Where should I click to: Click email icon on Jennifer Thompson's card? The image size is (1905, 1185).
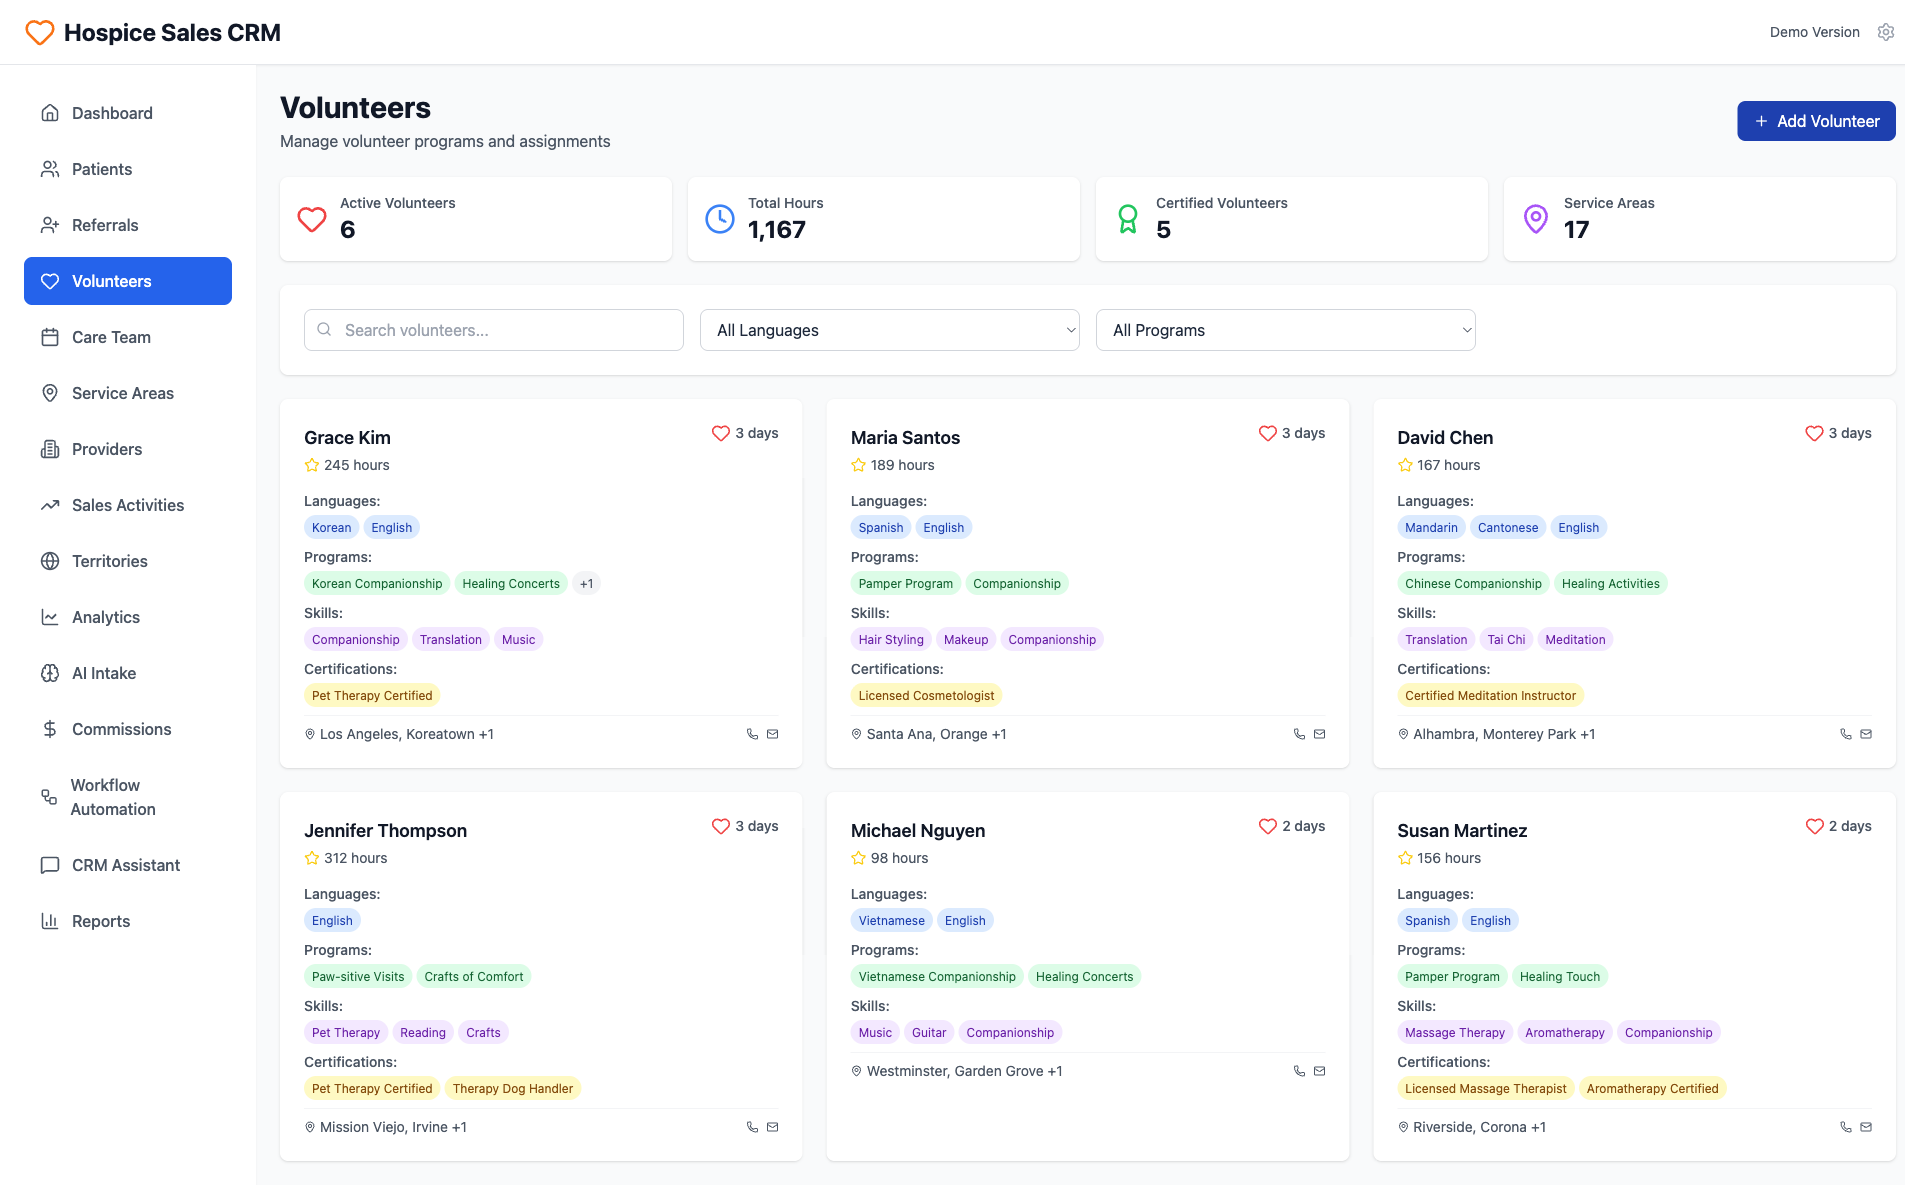tap(772, 1127)
